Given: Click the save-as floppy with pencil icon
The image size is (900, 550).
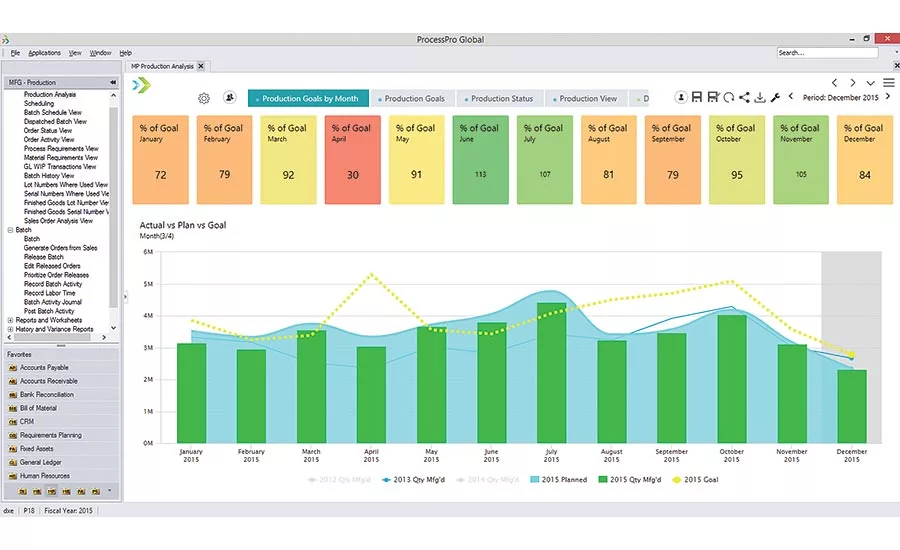Looking at the screenshot, I should tap(713, 98).
